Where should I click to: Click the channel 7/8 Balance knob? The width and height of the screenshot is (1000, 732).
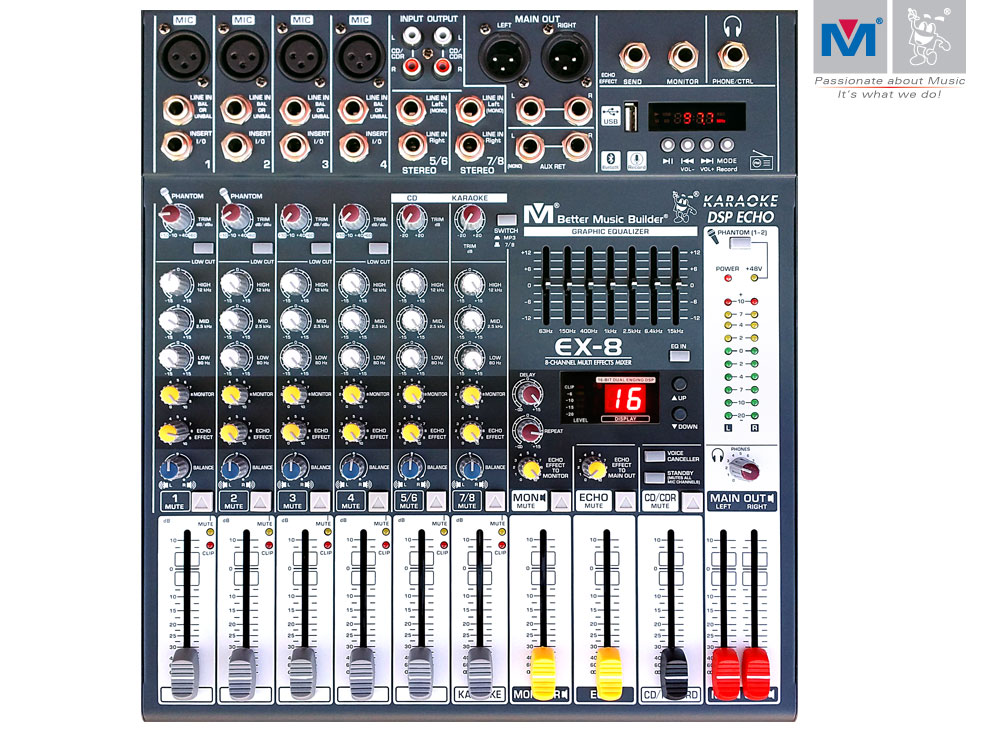pos(470,469)
